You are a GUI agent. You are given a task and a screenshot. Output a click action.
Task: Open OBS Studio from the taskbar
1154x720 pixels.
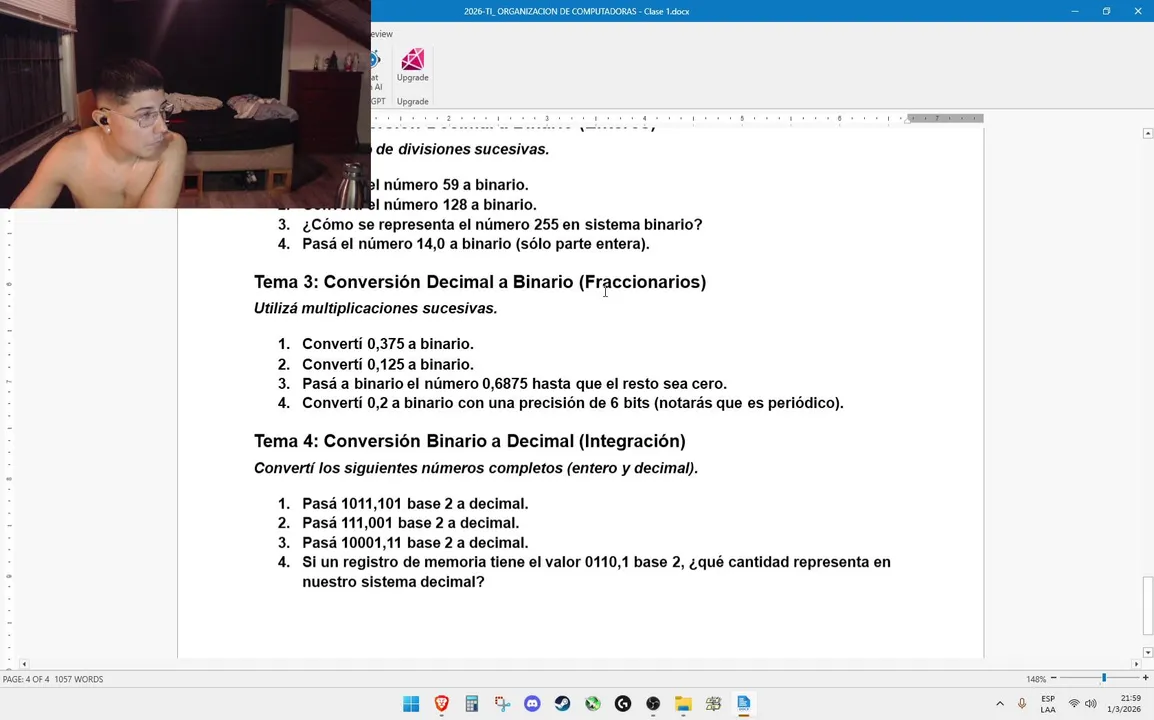click(653, 704)
